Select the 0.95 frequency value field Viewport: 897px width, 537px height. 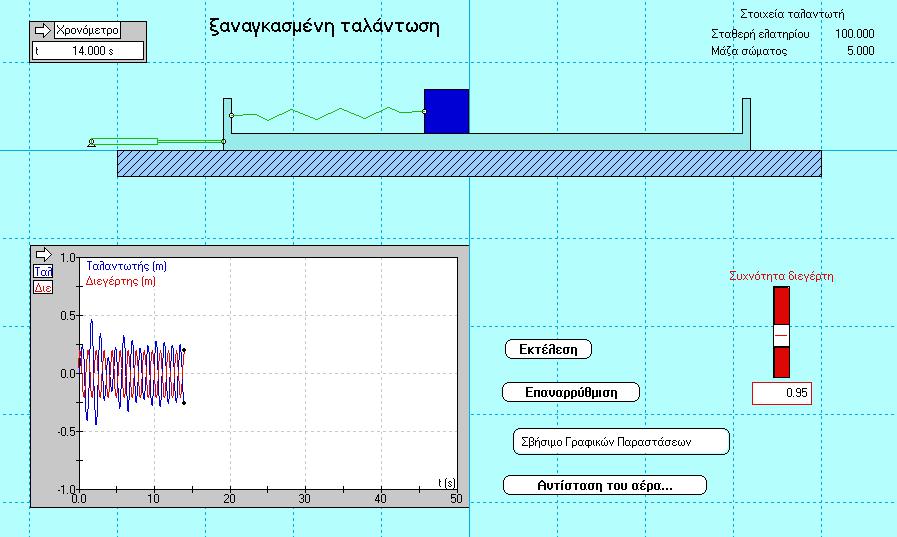781,393
